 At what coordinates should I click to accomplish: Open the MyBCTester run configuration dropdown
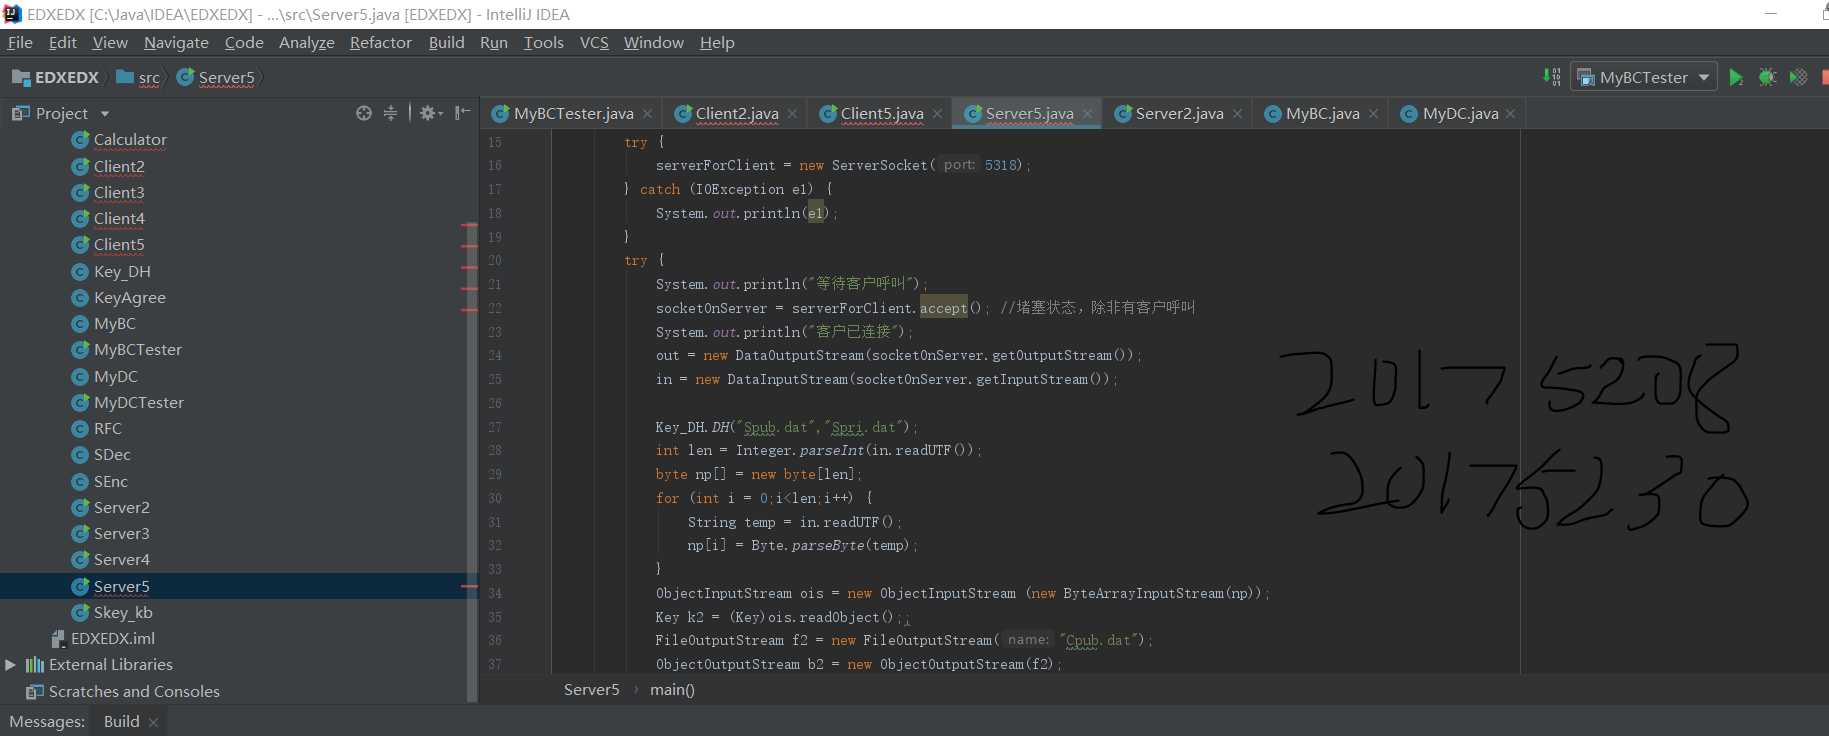[1644, 77]
